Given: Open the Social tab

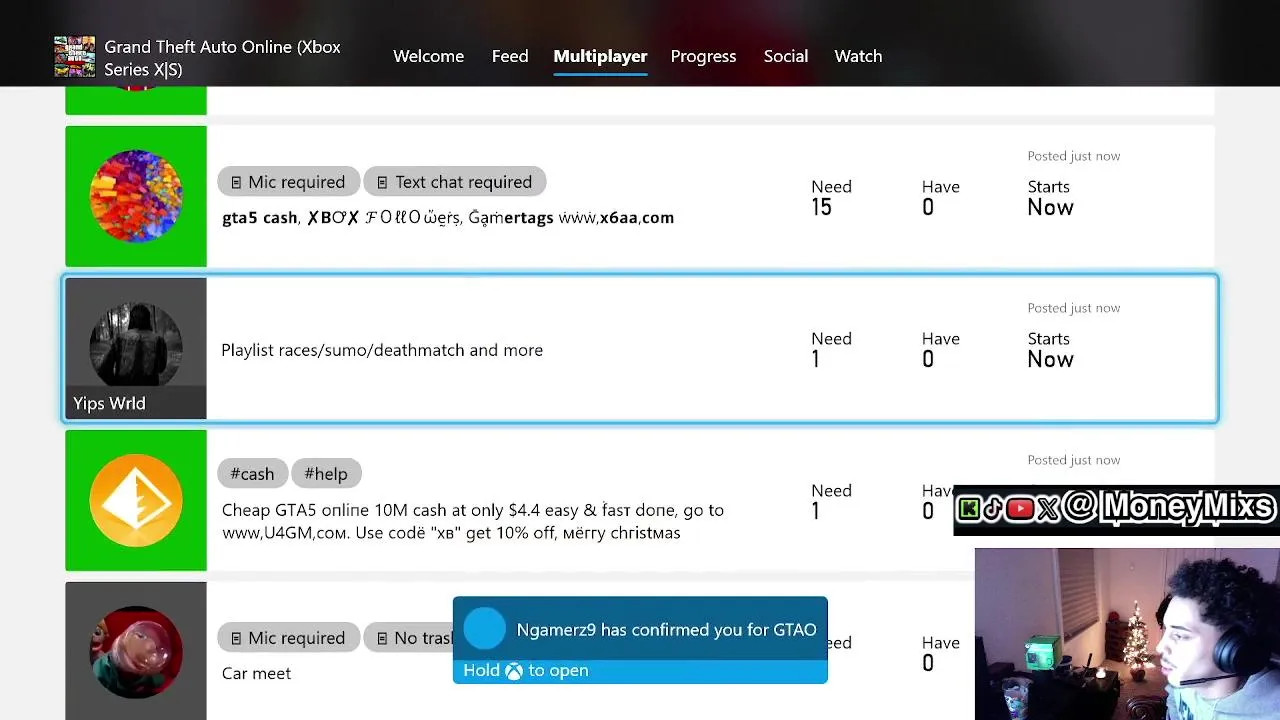Looking at the screenshot, I should 786,56.
